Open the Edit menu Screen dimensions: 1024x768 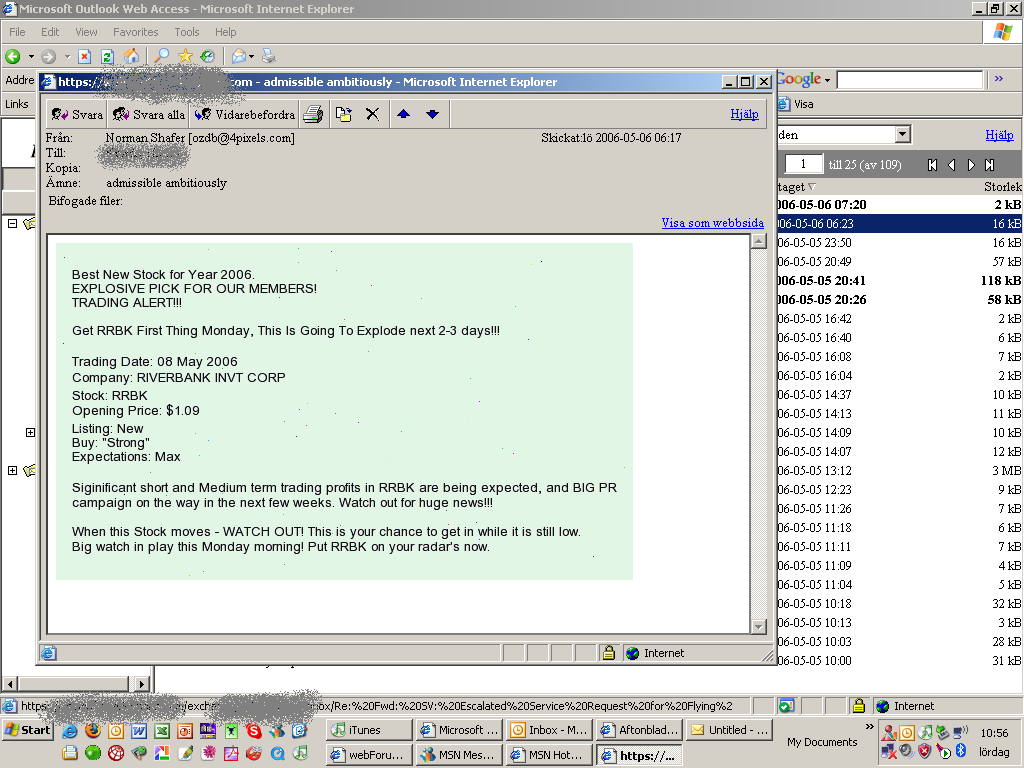pyautogui.click(x=50, y=32)
